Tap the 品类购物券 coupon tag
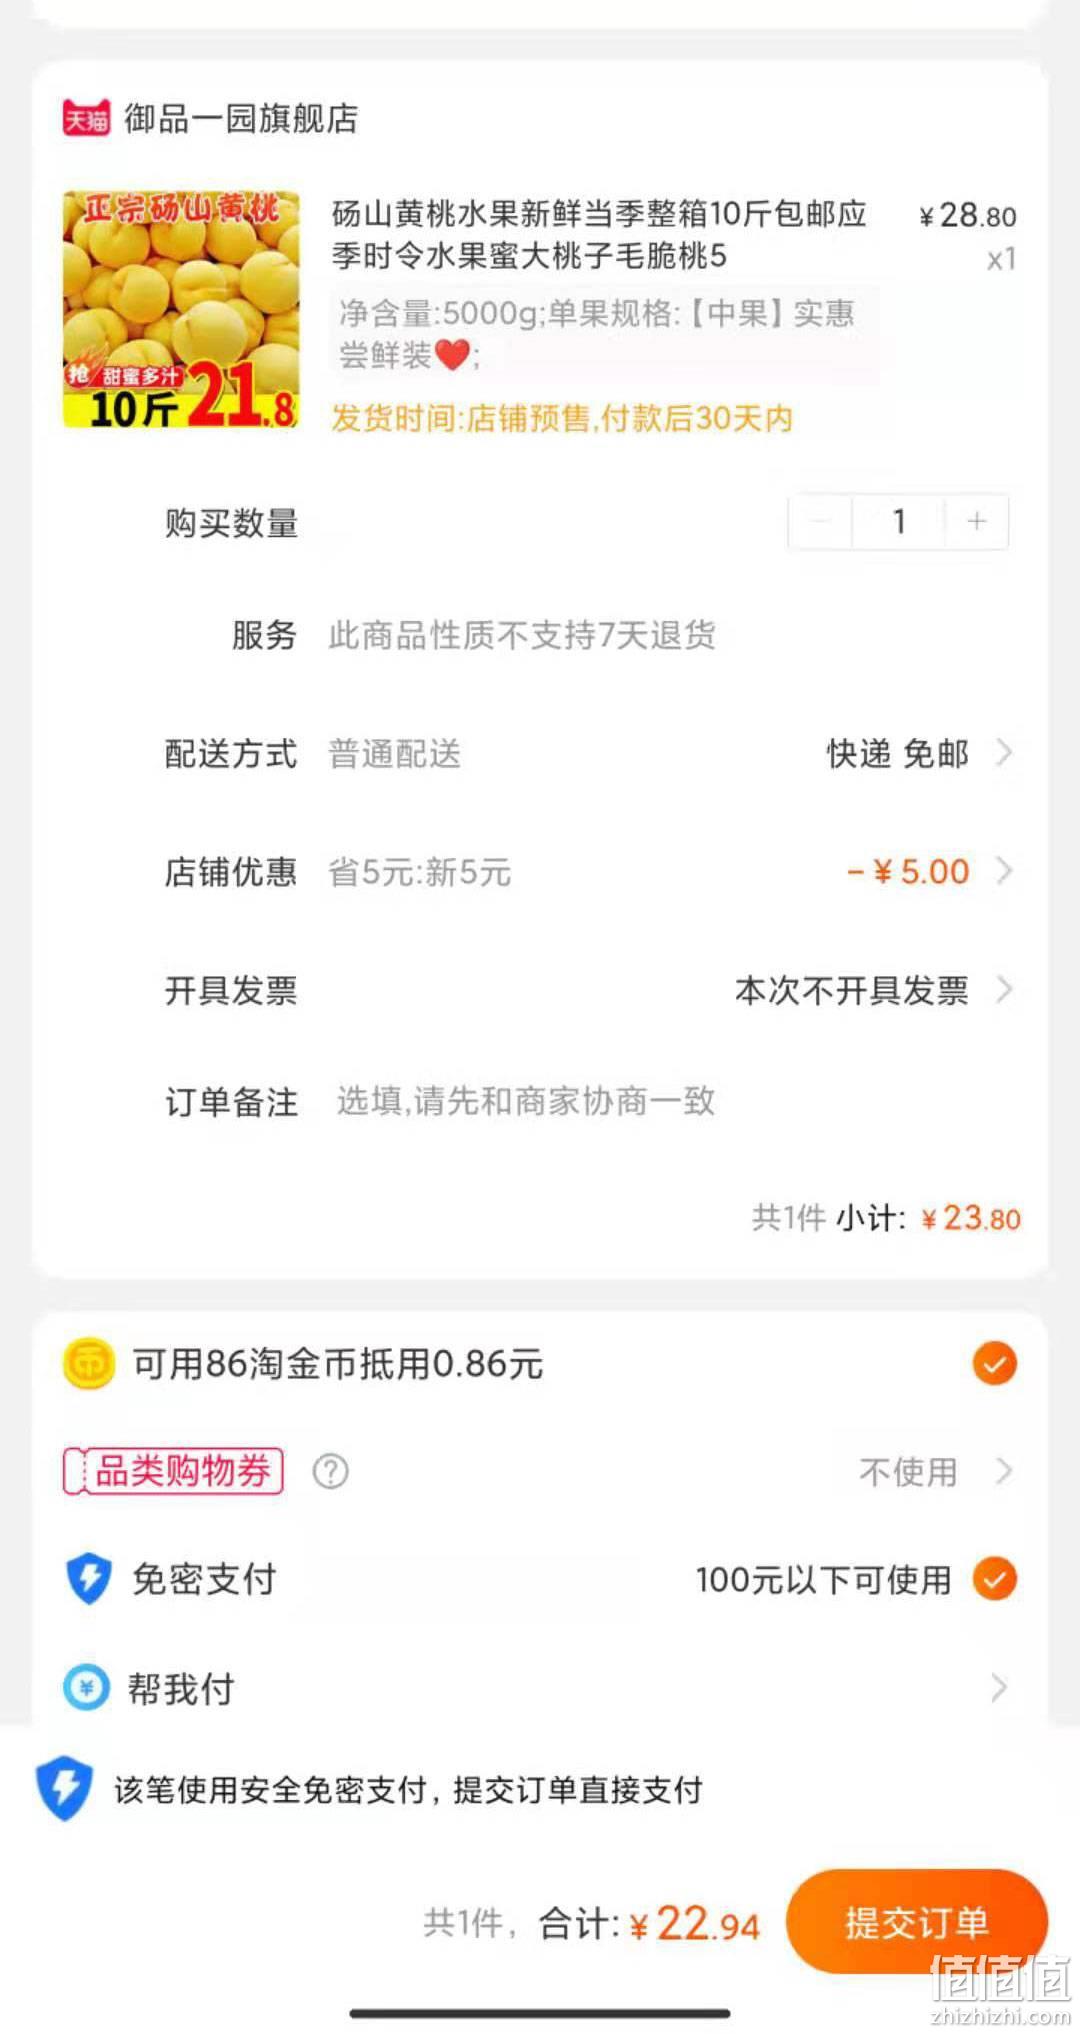The width and height of the screenshot is (1080, 2034). click(x=173, y=1471)
